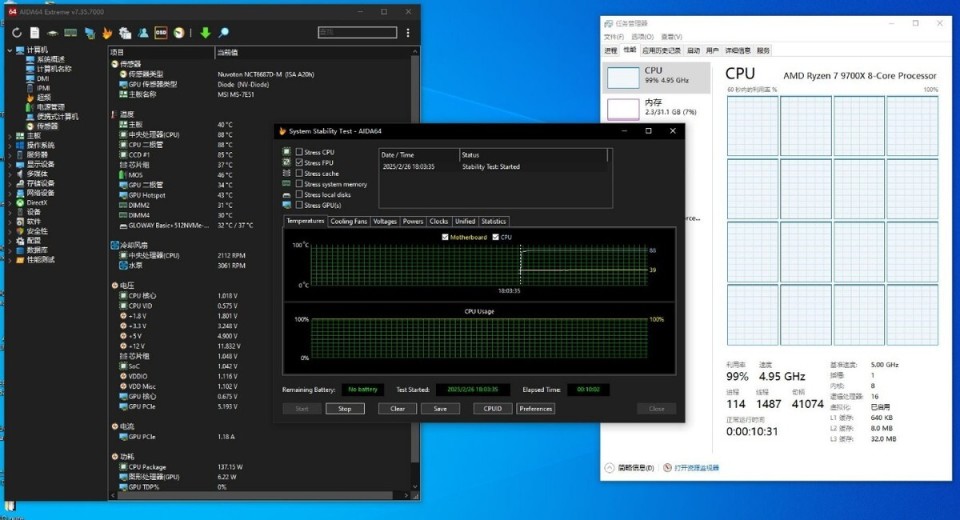Uncheck the Stress FPU checkbox
The height and width of the screenshot is (520, 960).
pyautogui.click(x=299, y=163)
